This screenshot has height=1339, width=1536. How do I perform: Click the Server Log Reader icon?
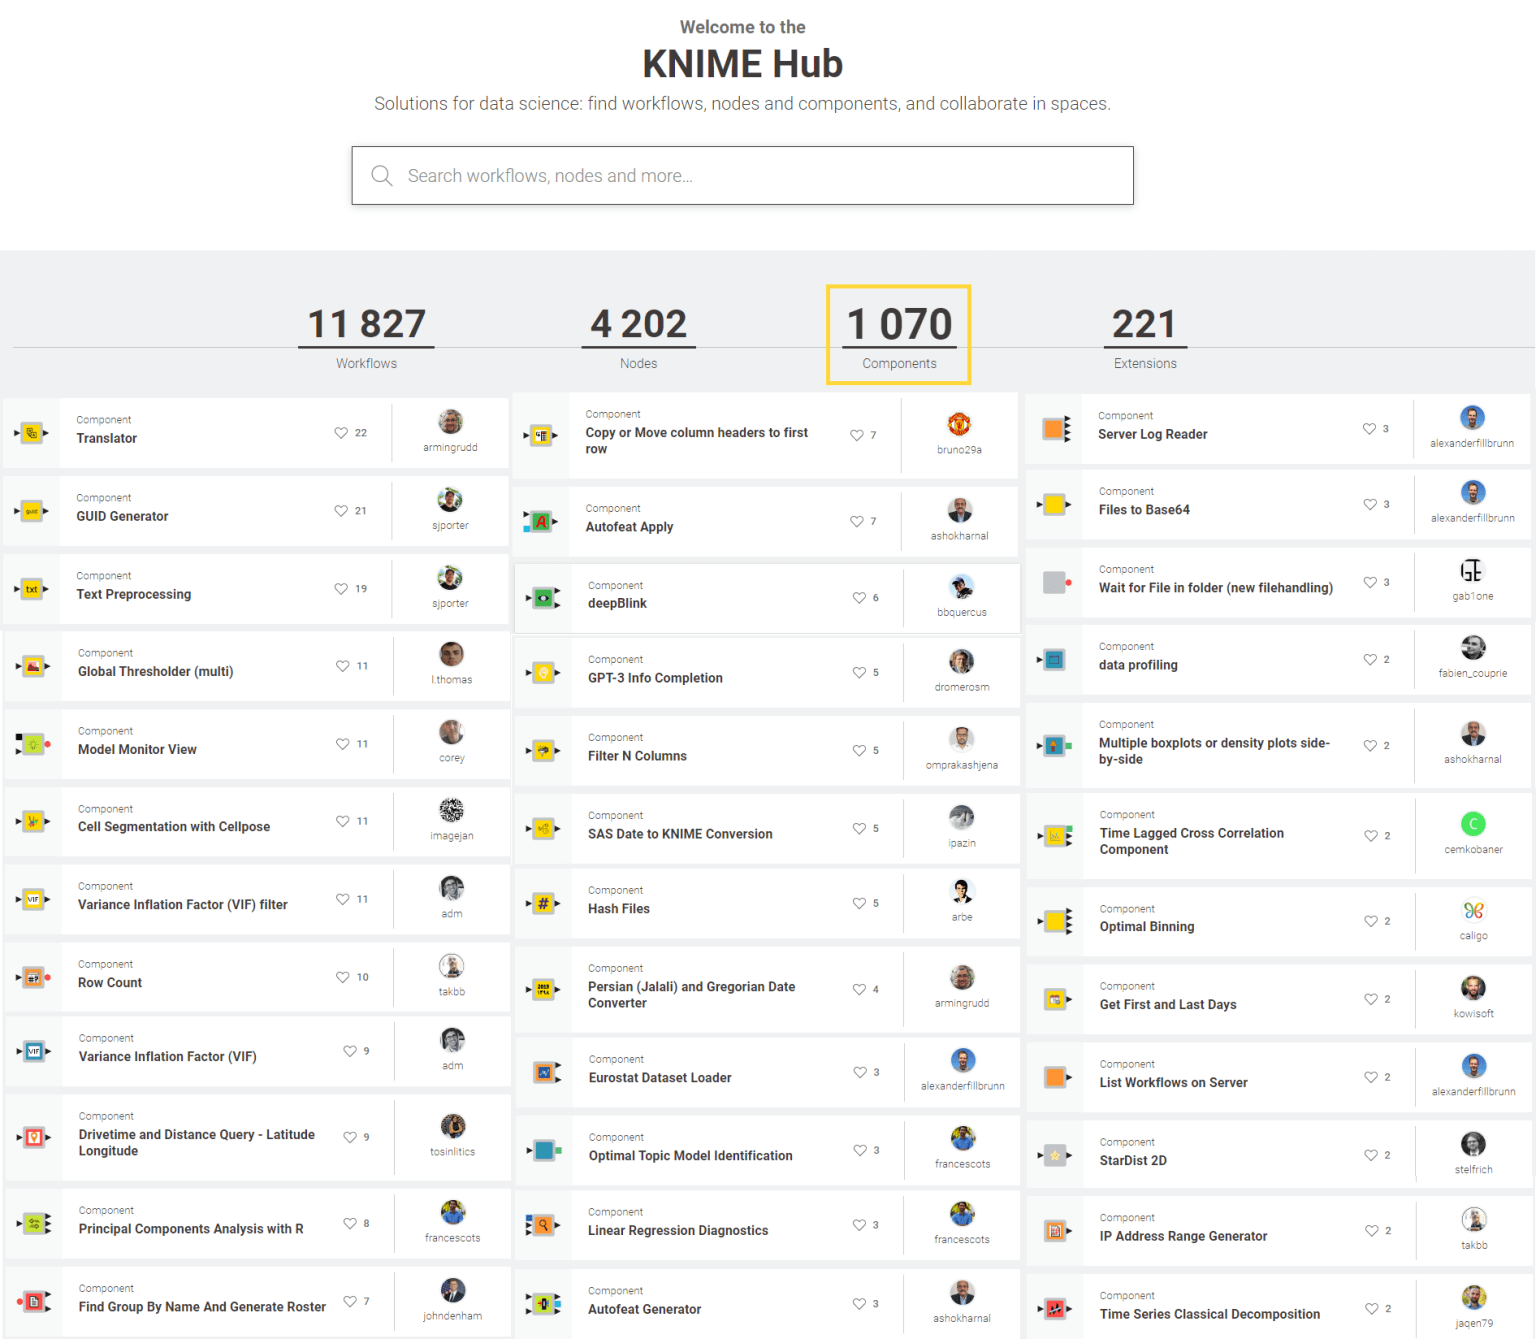[x=1056, y=429]
